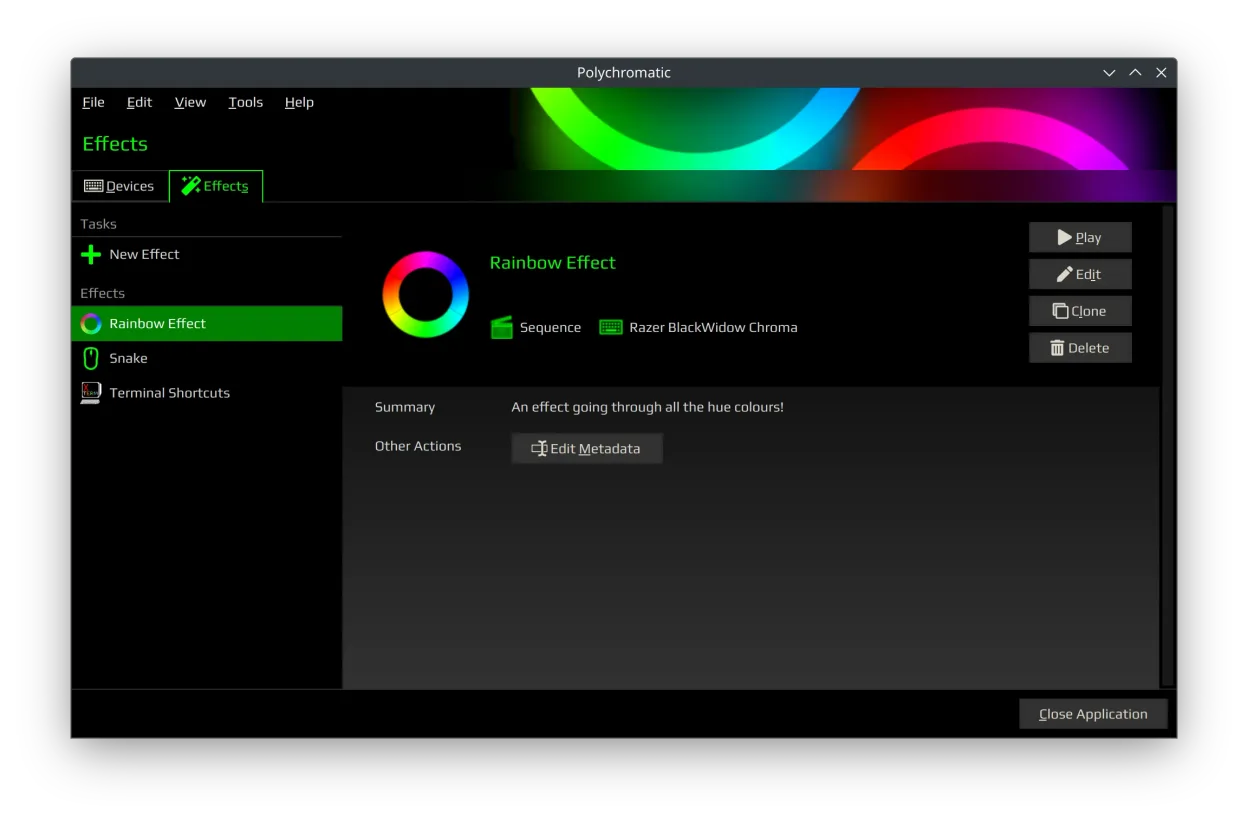Open the Help menu
The height and width of the screenshot is (822, 1248).
(x=299, y=102)
